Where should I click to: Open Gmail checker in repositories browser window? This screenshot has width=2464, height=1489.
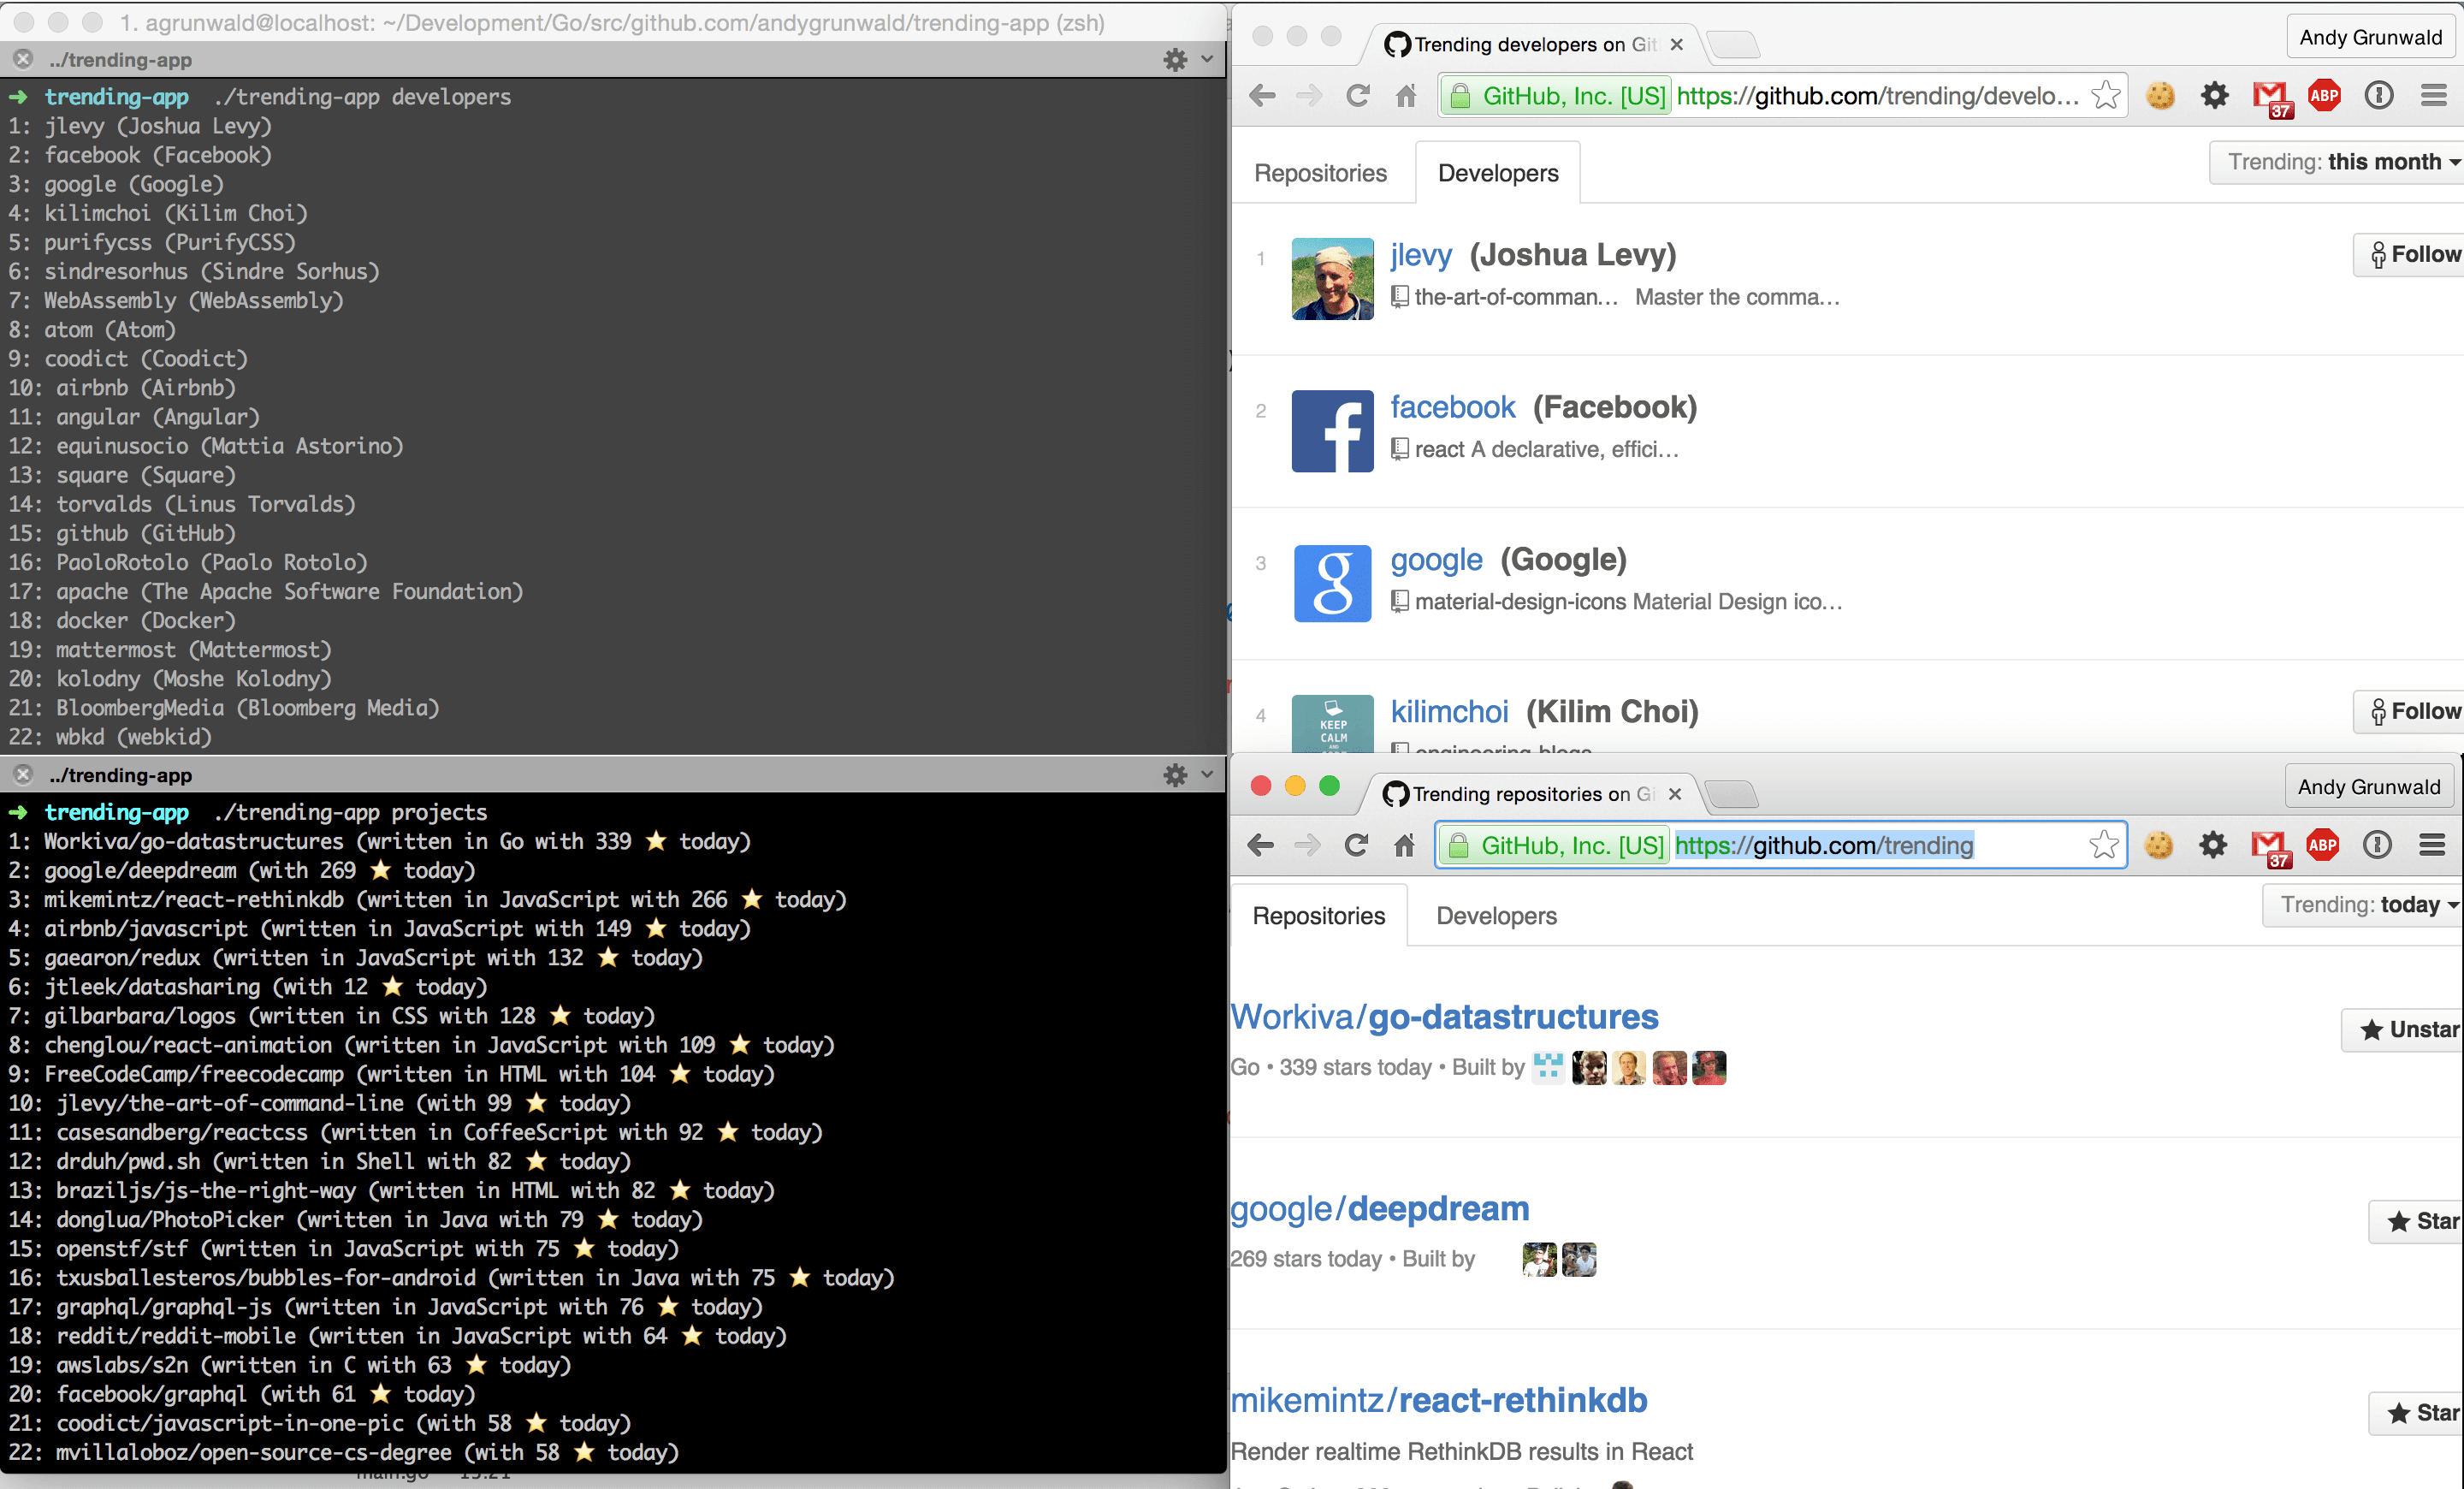(2269, 848)
